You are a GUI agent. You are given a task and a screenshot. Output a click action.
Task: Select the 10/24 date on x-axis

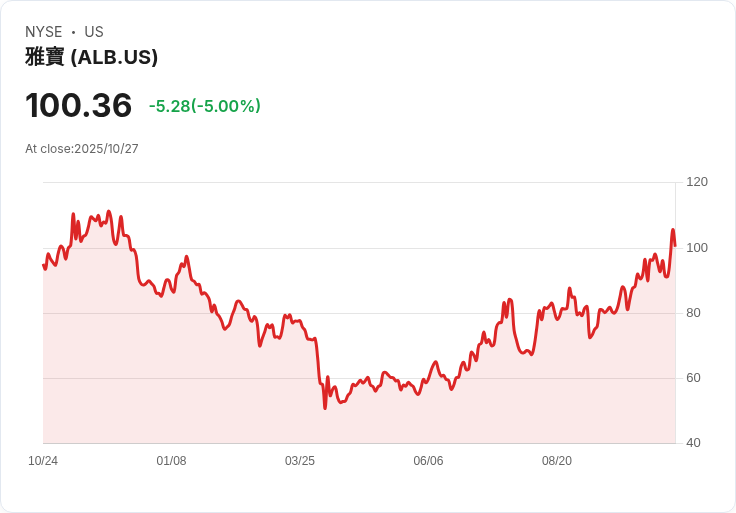[43, 461]
